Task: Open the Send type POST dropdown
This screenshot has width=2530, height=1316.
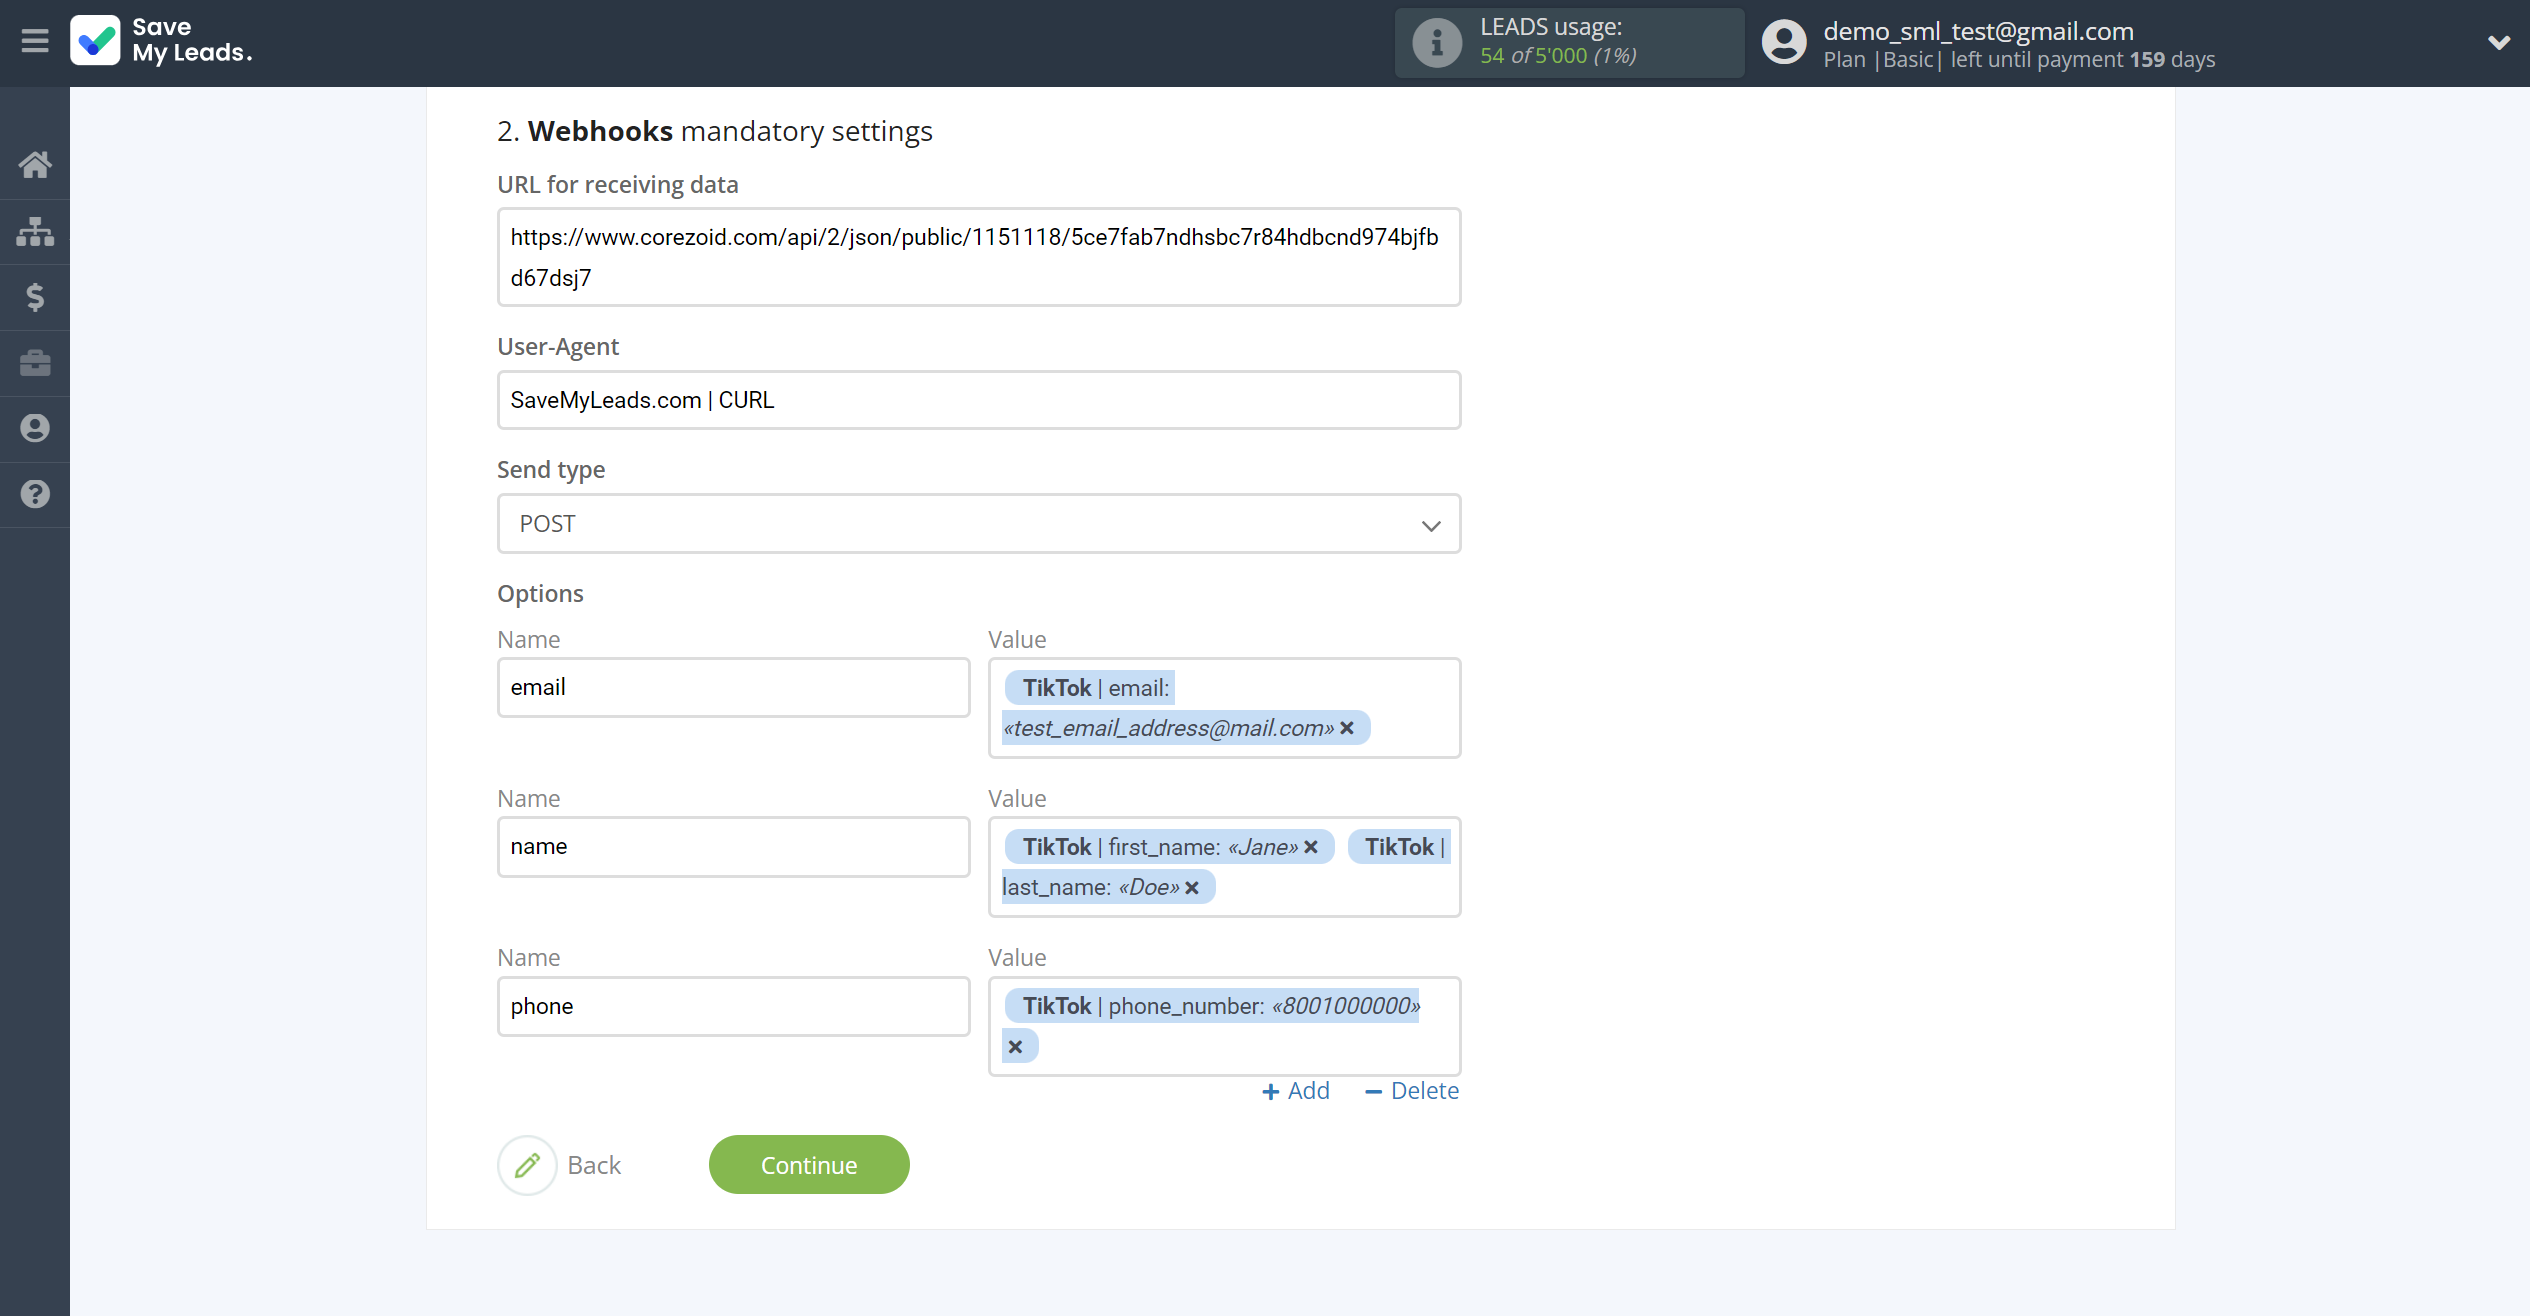Action: [979, 524]
